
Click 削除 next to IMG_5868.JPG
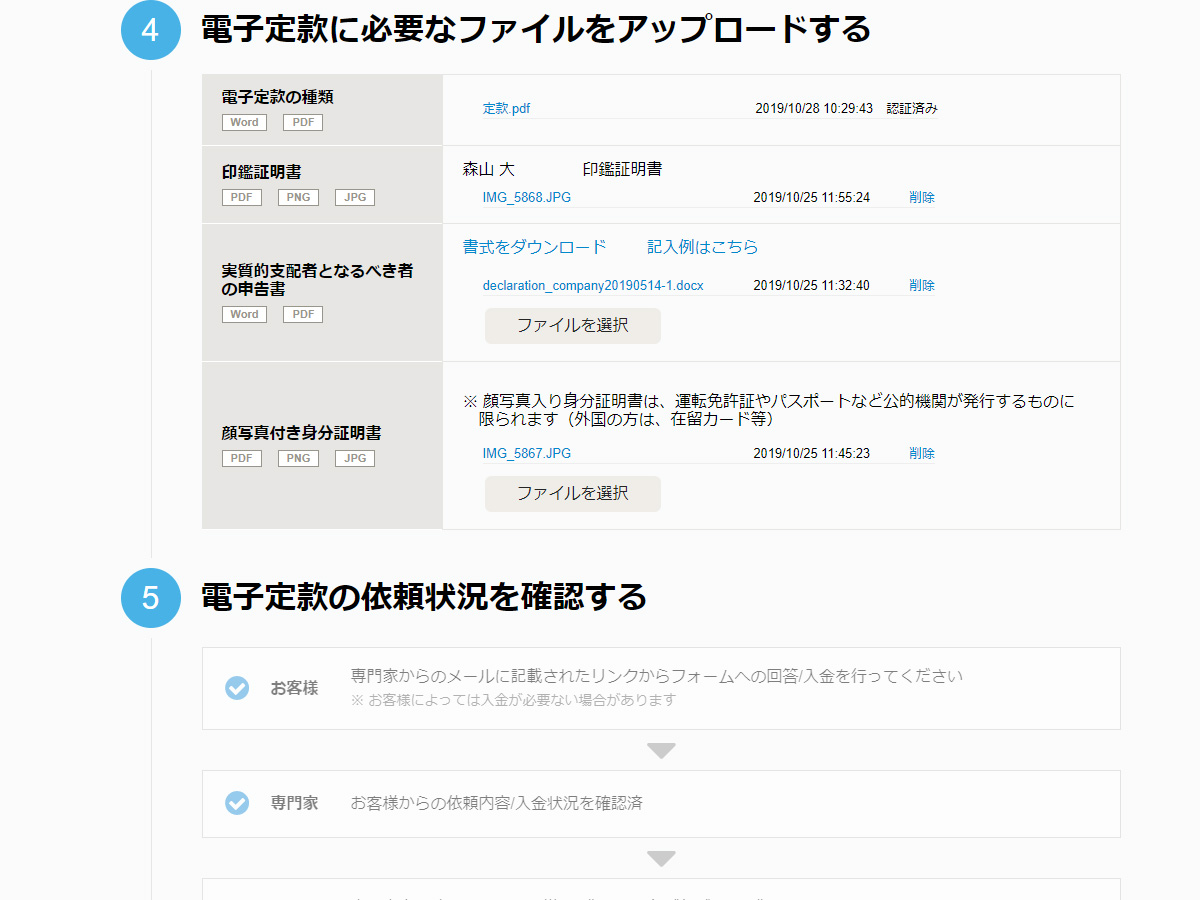pos(922,197)
